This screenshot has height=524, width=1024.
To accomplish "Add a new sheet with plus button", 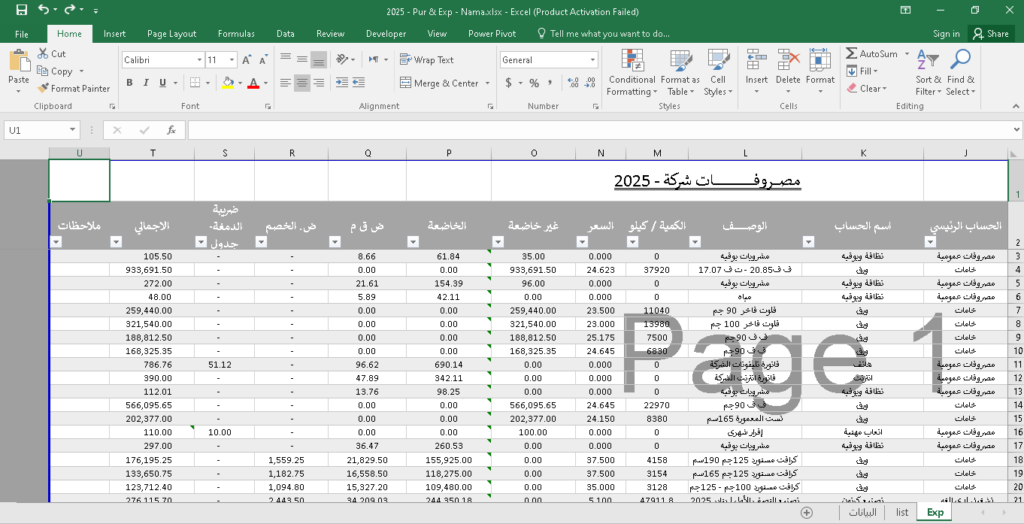I will (x=807, y=513).
